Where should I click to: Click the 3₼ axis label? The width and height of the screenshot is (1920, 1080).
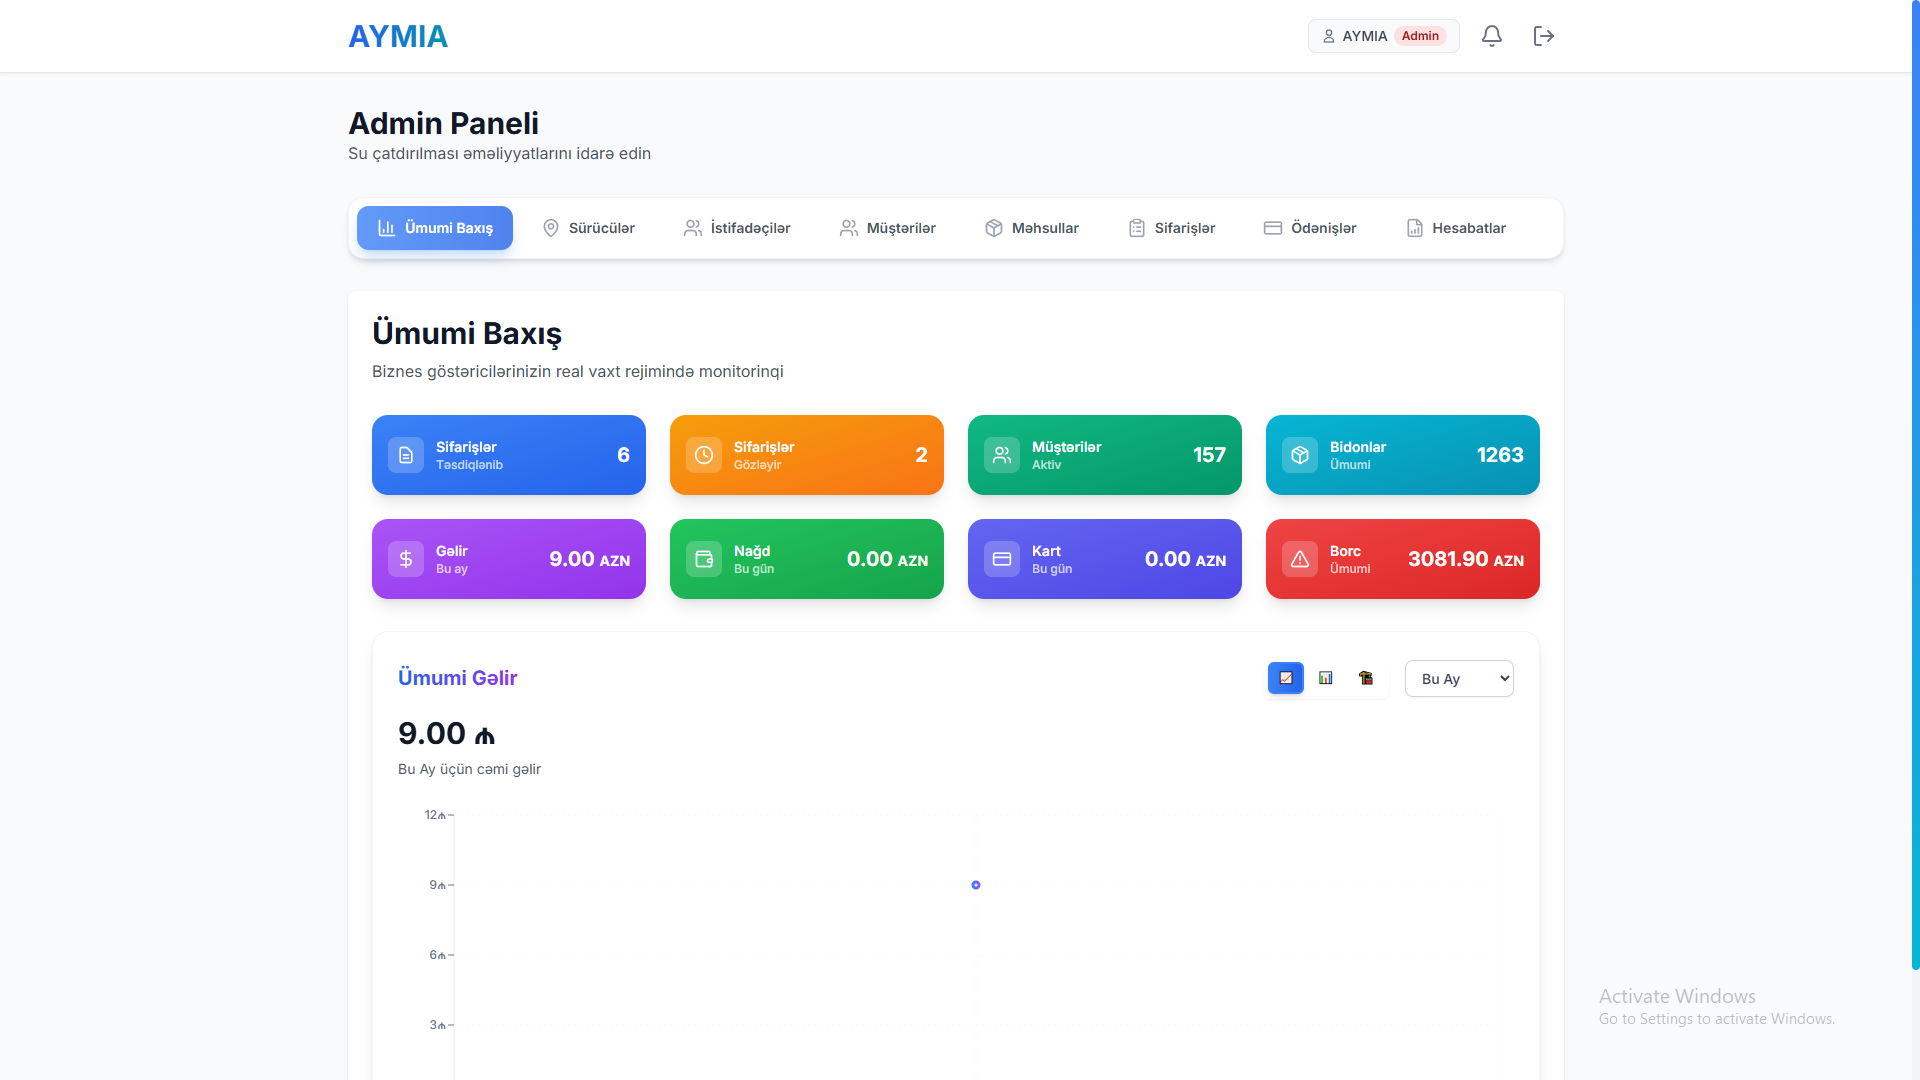437,1025
